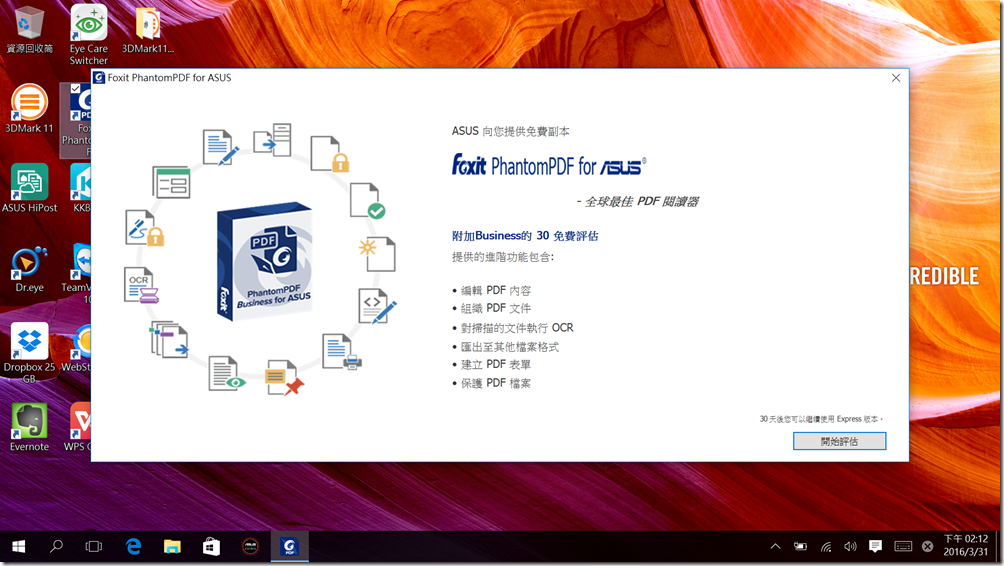Click the volume speaker tray icon
The image size is (1004, 566).
pyautogui.click(x=850, y=546)
